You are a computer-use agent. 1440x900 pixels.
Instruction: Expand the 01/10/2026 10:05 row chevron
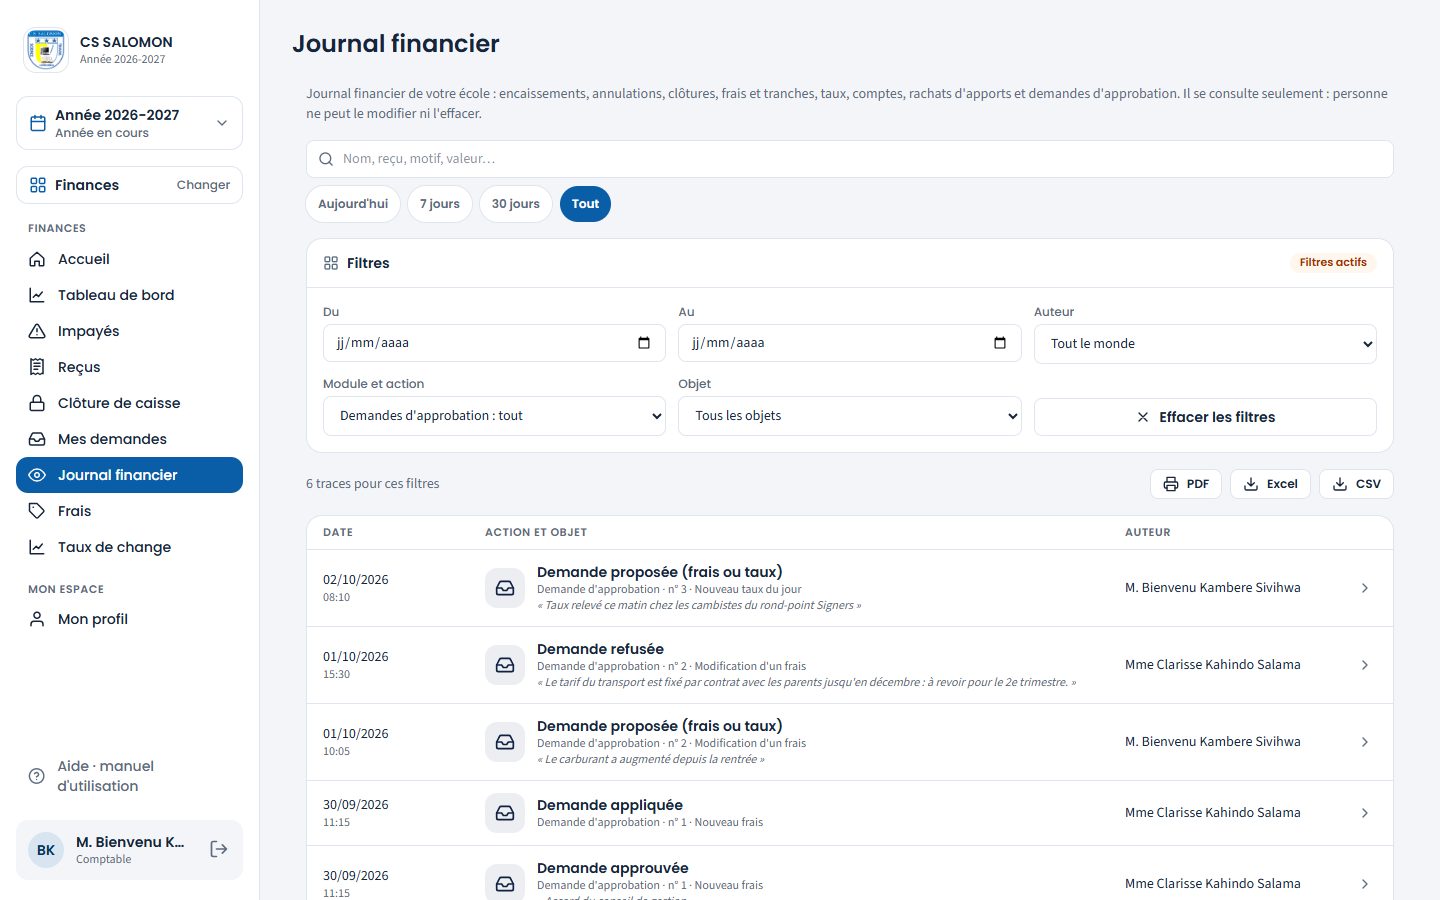[1365, 742]
